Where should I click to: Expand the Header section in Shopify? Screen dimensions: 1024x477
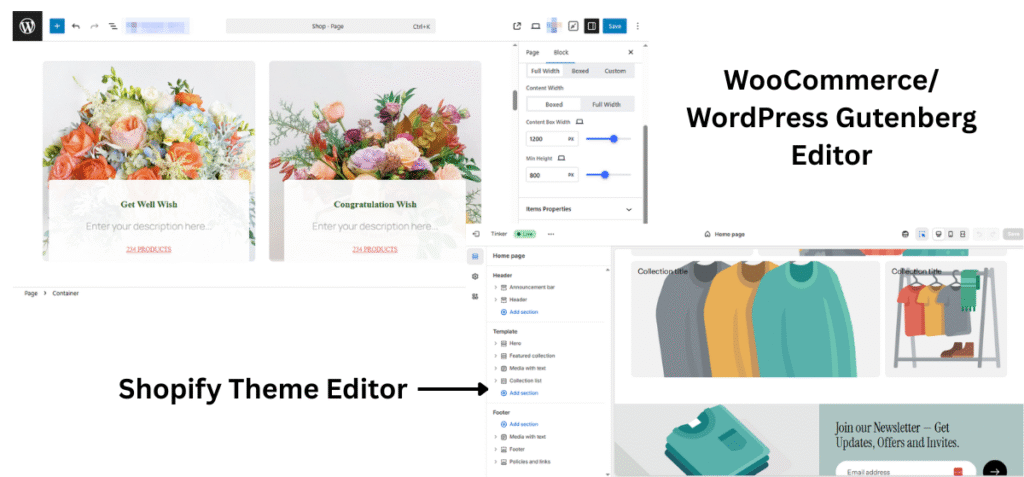[x=496, y=299]
